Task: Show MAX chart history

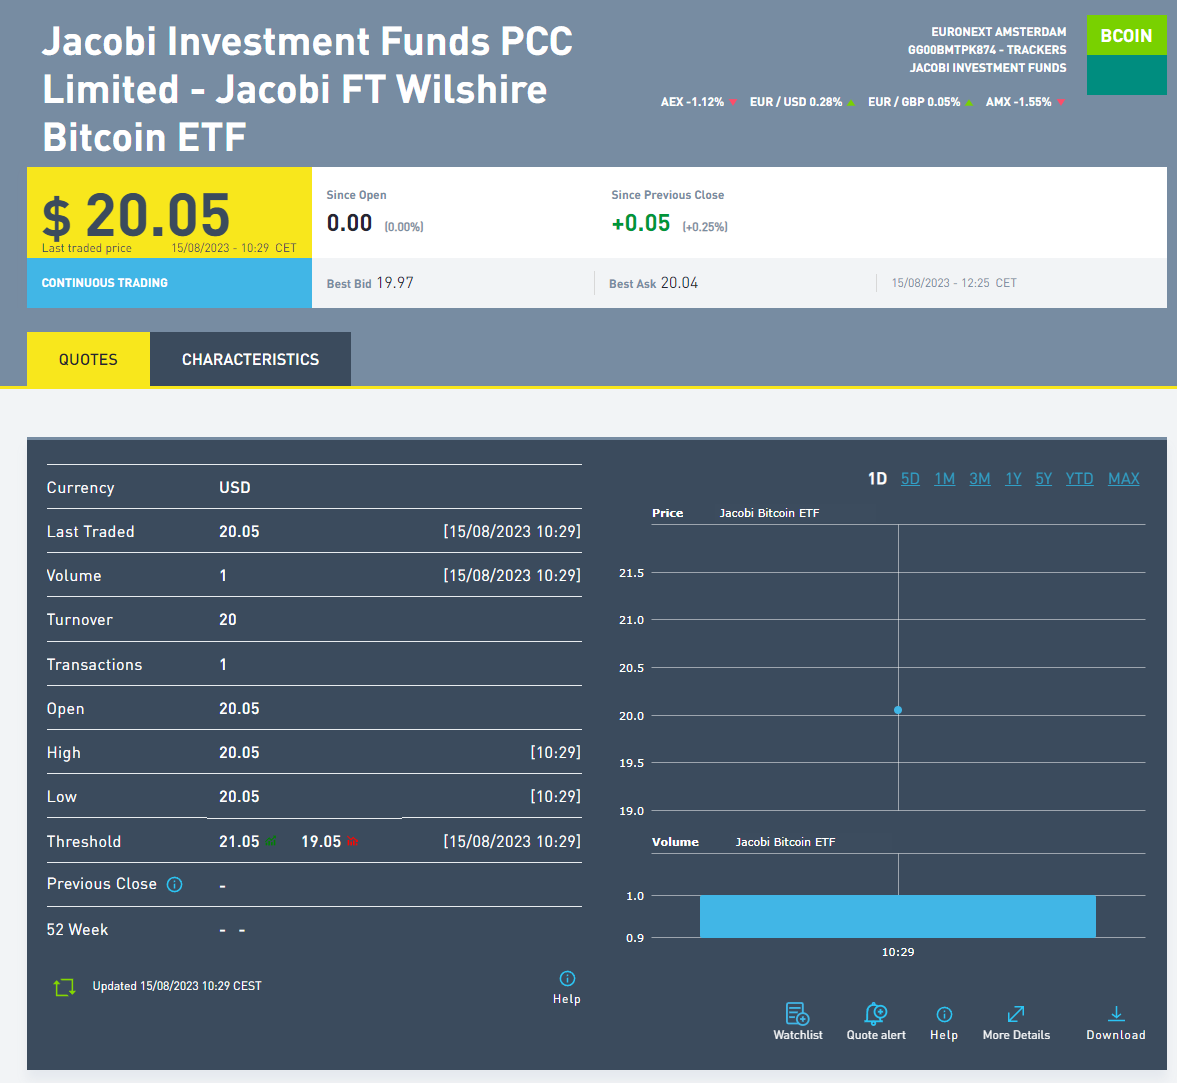Action: pyautogui.click(x=1123, y=479)
